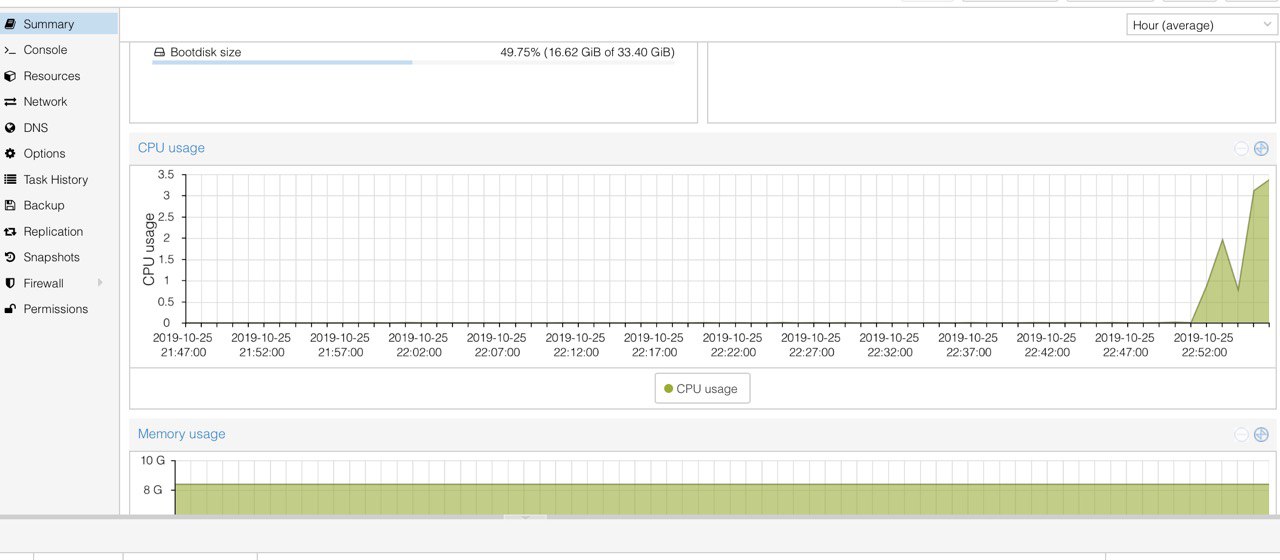Viewport: 1280px width, 560px height.
Task: Click the Task History list icon
Action: [11, 180]
